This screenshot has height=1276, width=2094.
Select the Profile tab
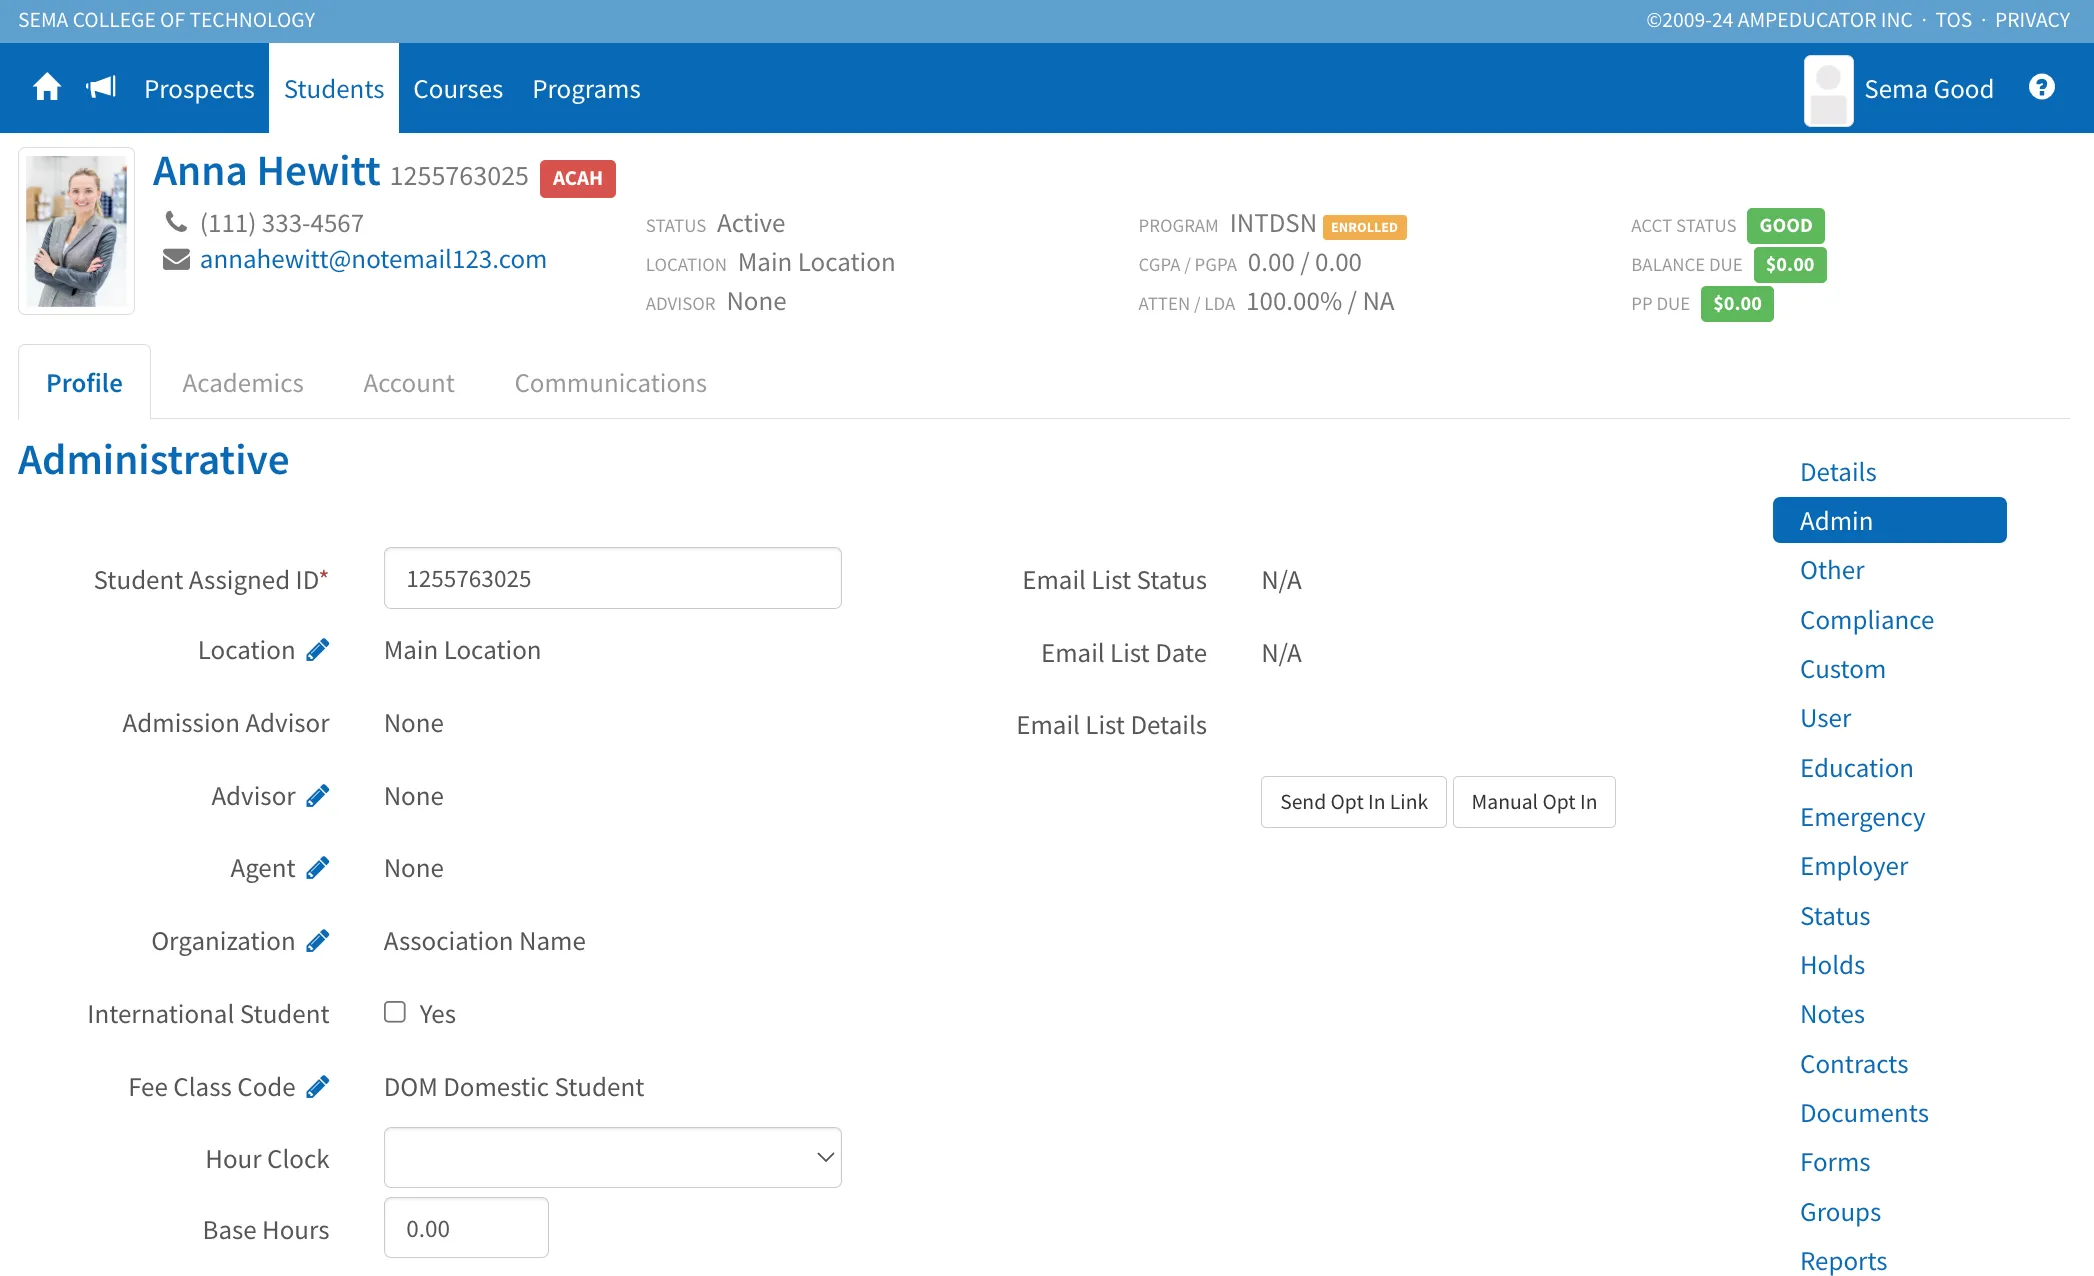[85, 383]
